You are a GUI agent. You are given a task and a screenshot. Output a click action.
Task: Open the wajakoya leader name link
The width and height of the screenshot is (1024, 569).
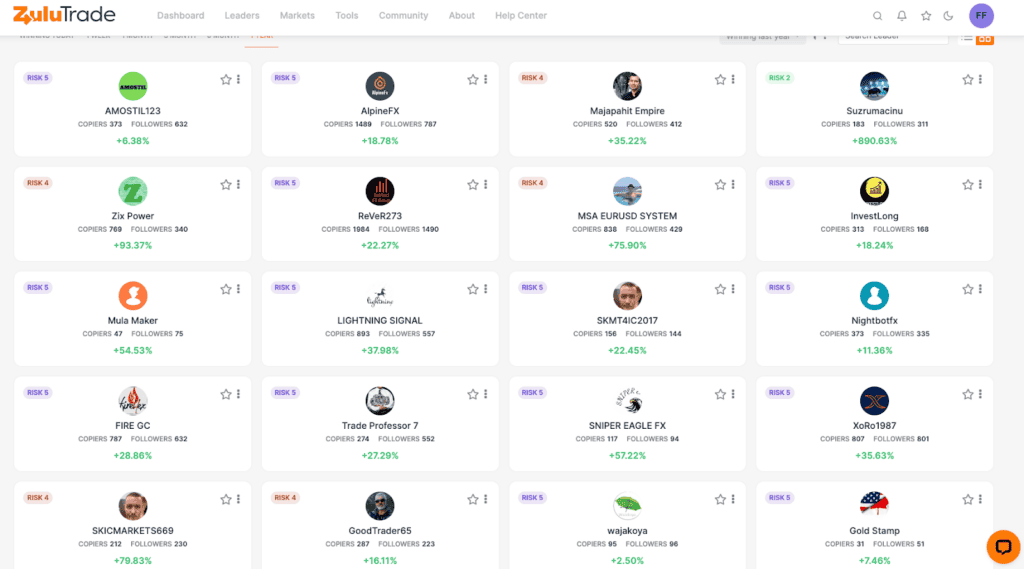tap(627, 531)
